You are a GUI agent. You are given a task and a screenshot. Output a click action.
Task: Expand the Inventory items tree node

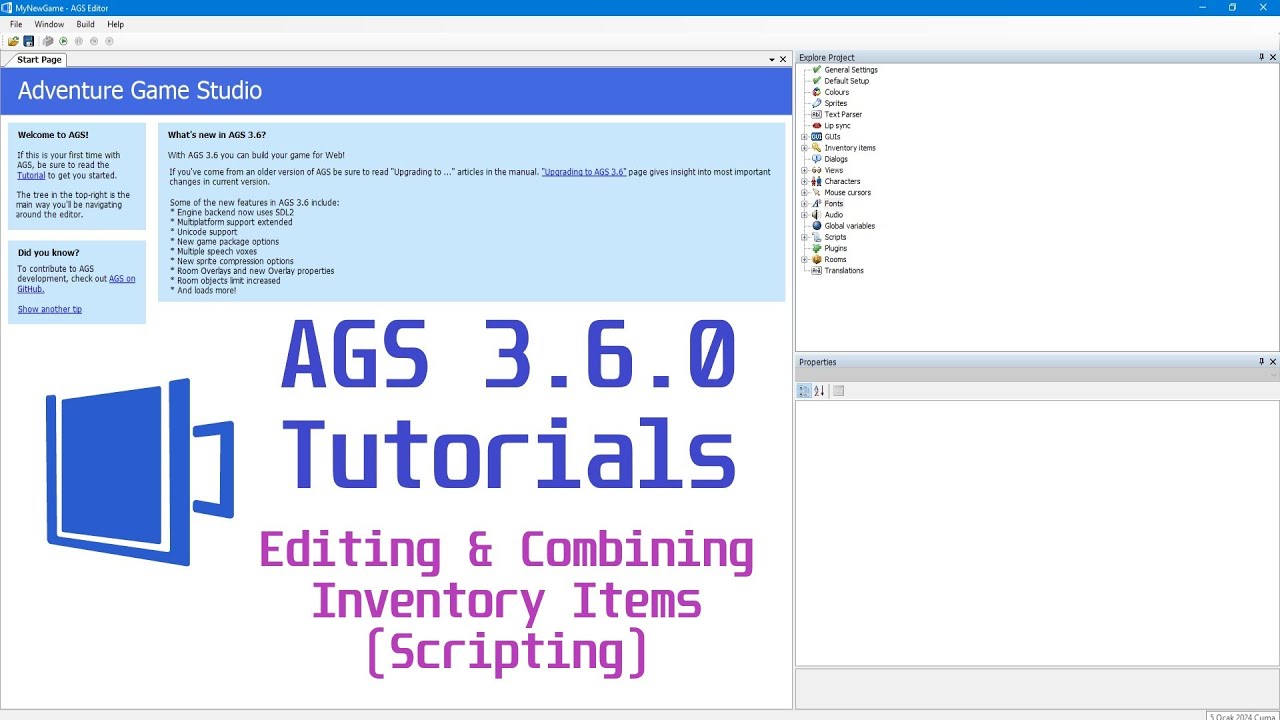click(804, 148)
